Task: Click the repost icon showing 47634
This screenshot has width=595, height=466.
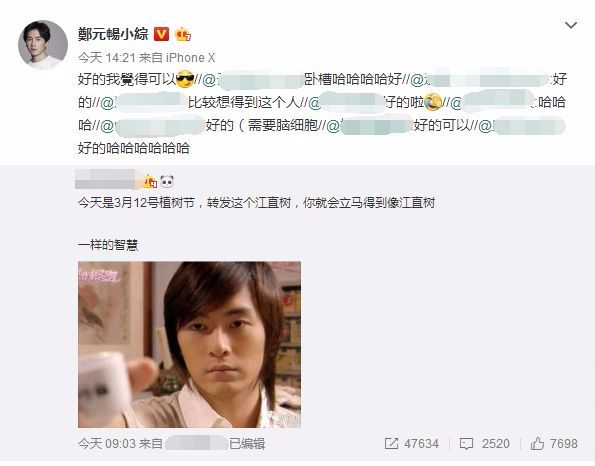Action: (x=391, y=444)
